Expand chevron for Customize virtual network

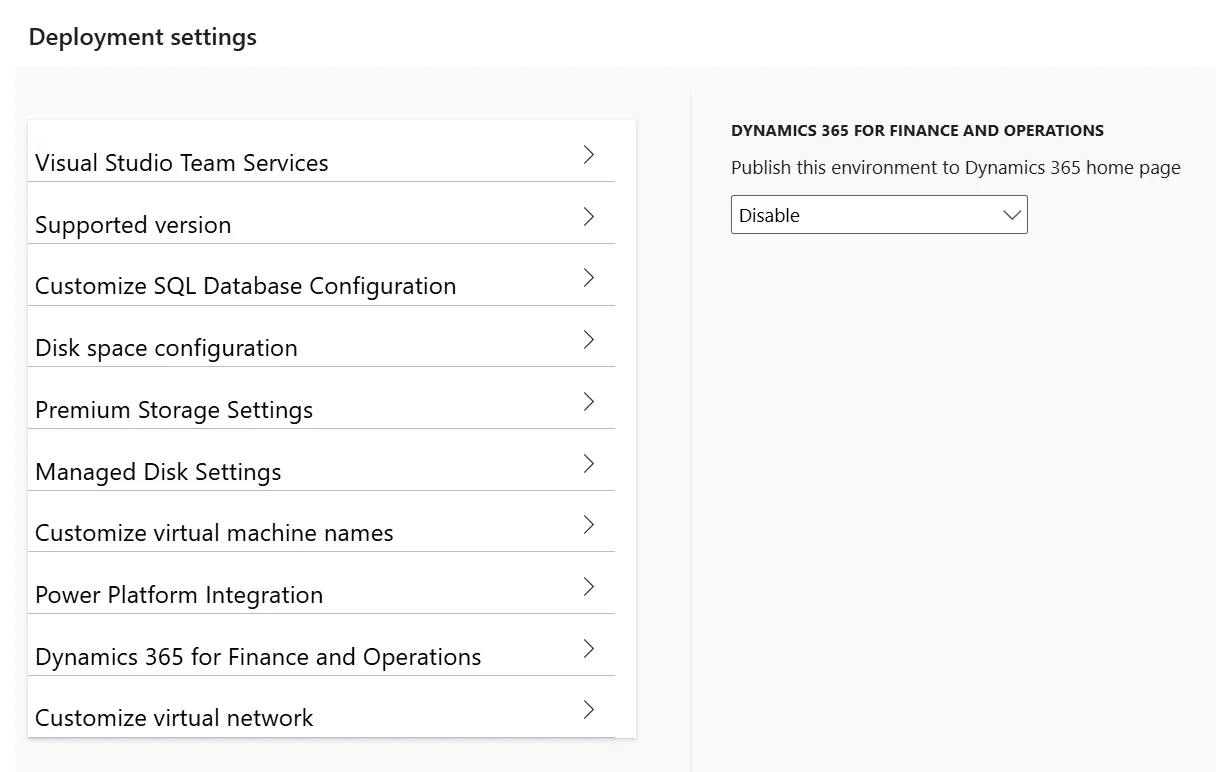pyautogui.click(x=589, y=709)
